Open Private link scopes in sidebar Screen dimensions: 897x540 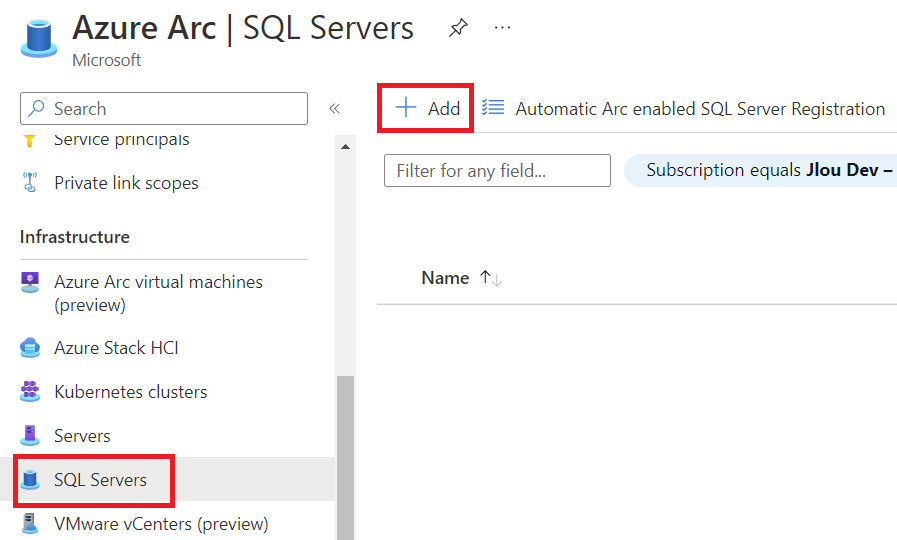click(x=126, y=183)
